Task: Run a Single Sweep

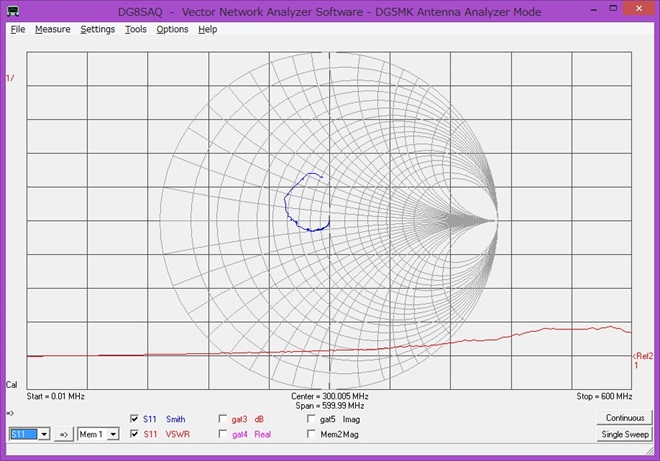Action: point(625,434)
